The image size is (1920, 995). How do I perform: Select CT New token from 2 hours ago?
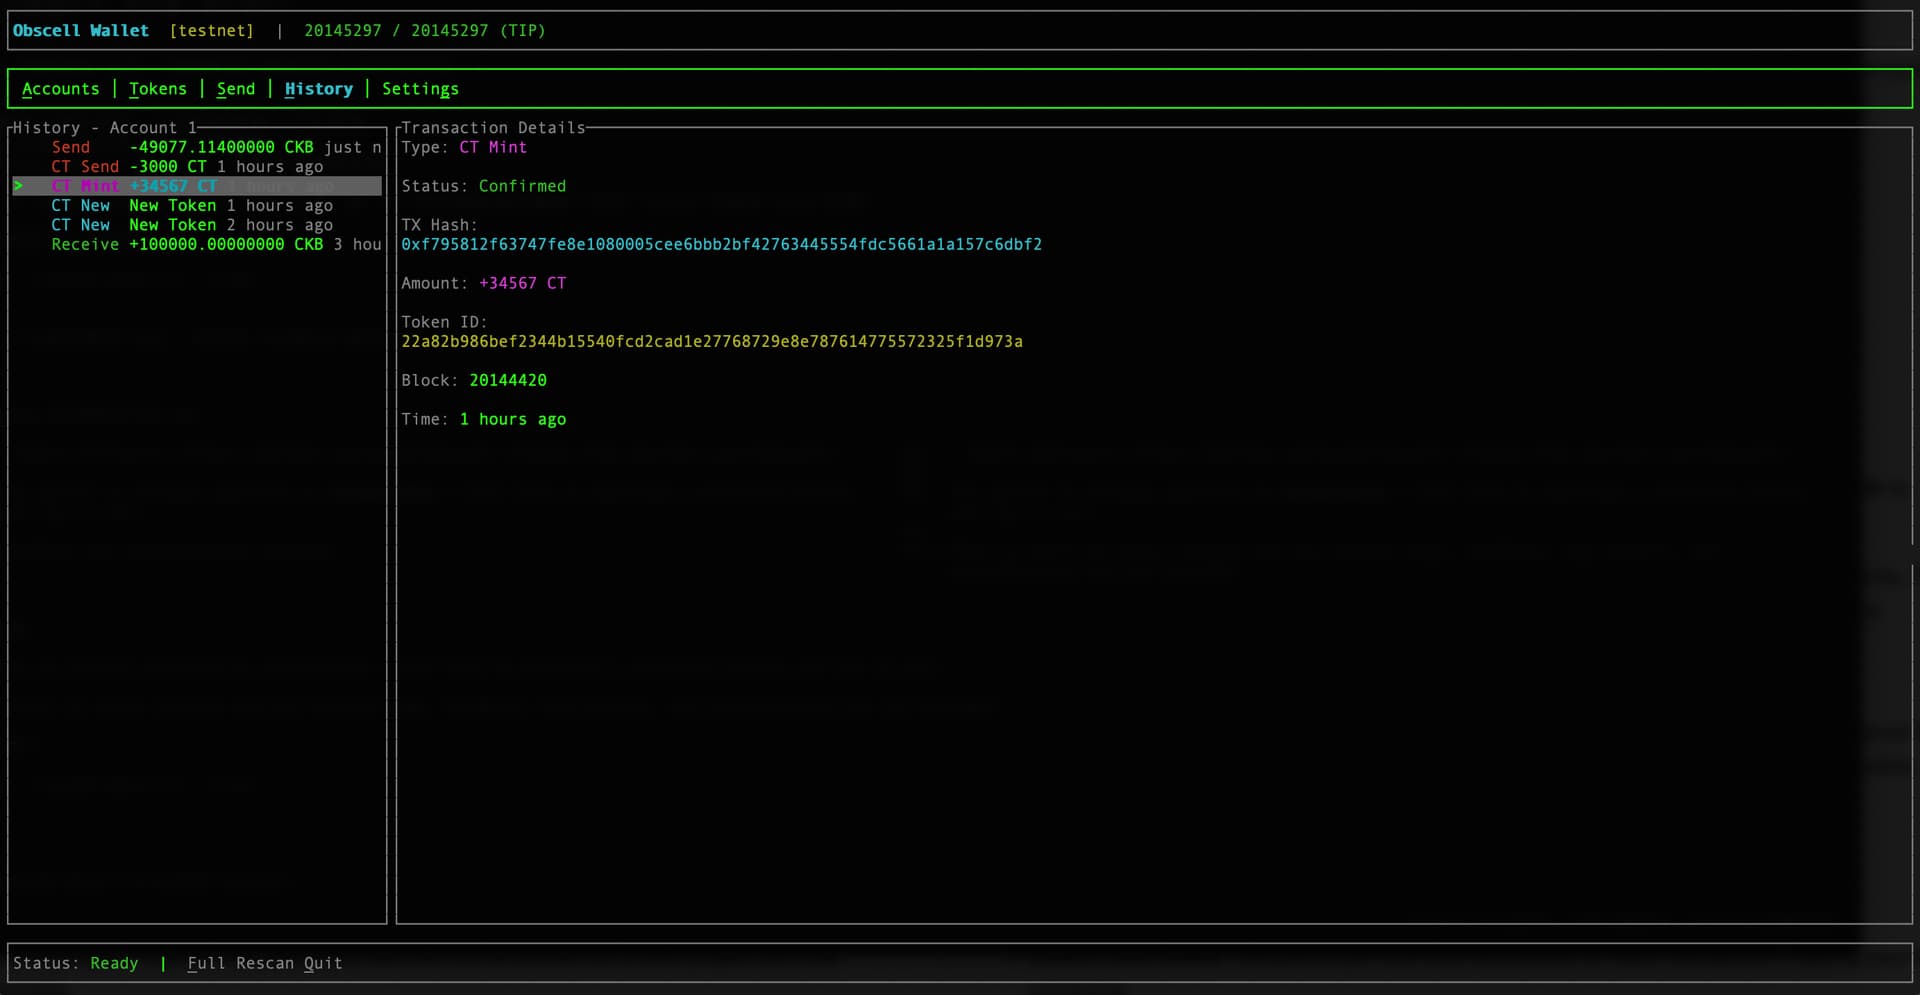click(x=191, y=225)
